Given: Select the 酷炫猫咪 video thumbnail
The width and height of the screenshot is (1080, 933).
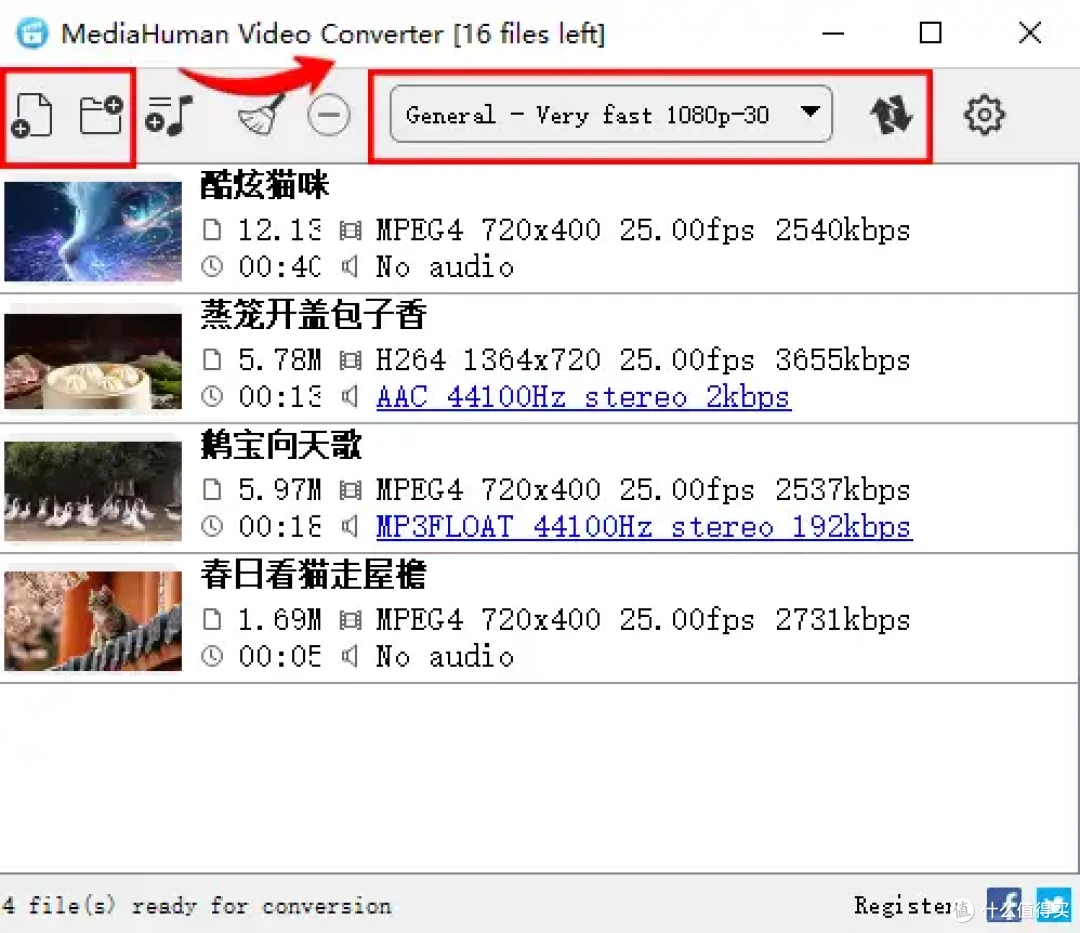Looking at the screenshot, I should 93,231.
